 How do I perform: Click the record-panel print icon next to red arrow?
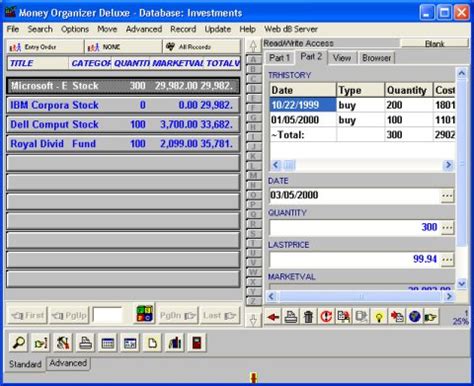tap(291, 316)
